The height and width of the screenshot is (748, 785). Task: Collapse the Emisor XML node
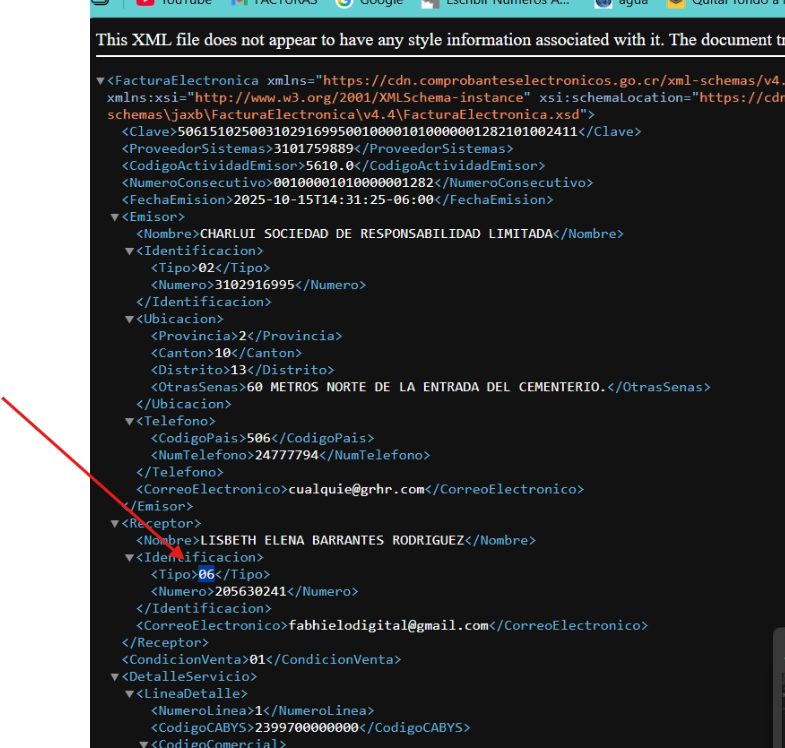(115, 217)
